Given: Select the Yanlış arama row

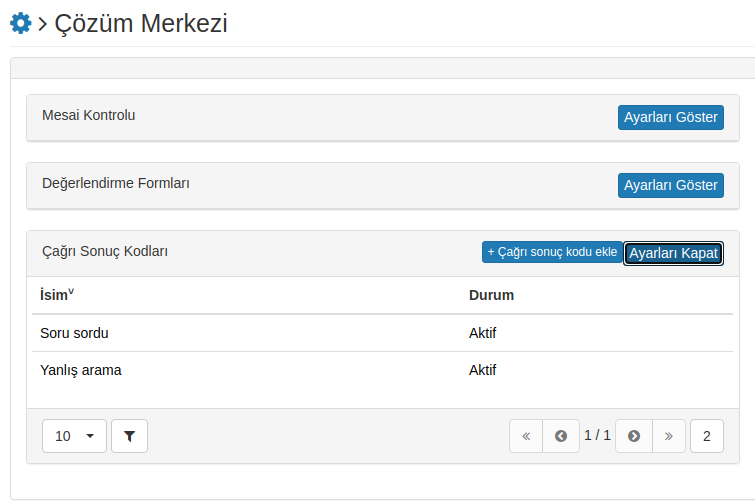Looking at the screenshot, I should click(x=382, y=370).
